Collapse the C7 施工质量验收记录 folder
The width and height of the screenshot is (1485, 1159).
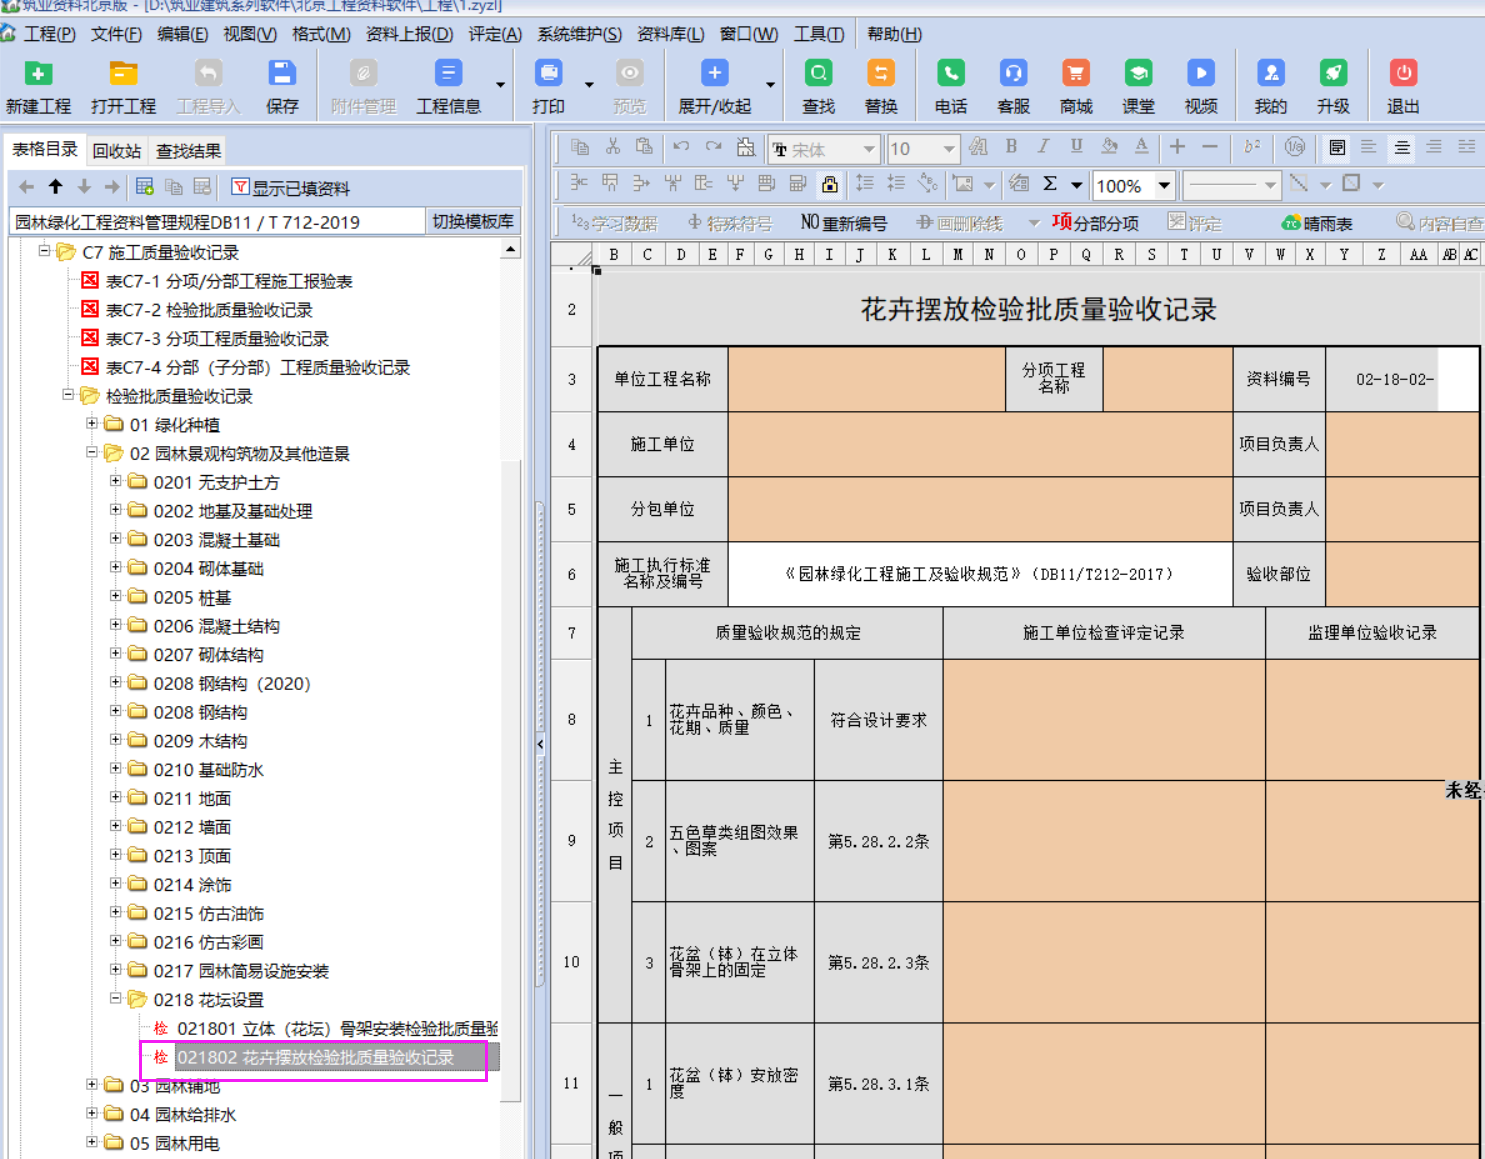(x=44, y=251)
